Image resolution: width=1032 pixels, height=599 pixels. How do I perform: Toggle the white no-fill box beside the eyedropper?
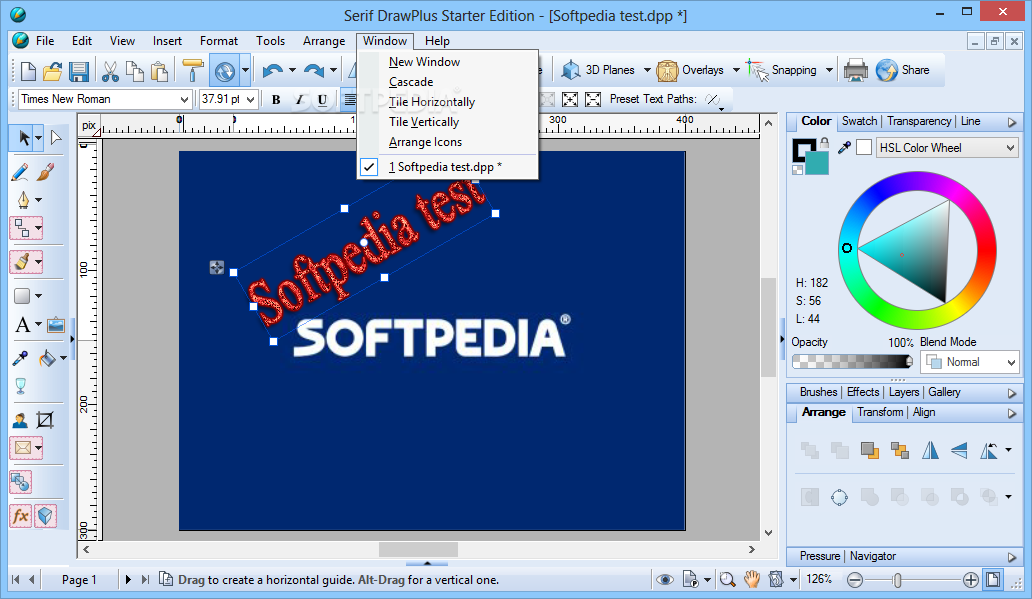click(864, 147)
